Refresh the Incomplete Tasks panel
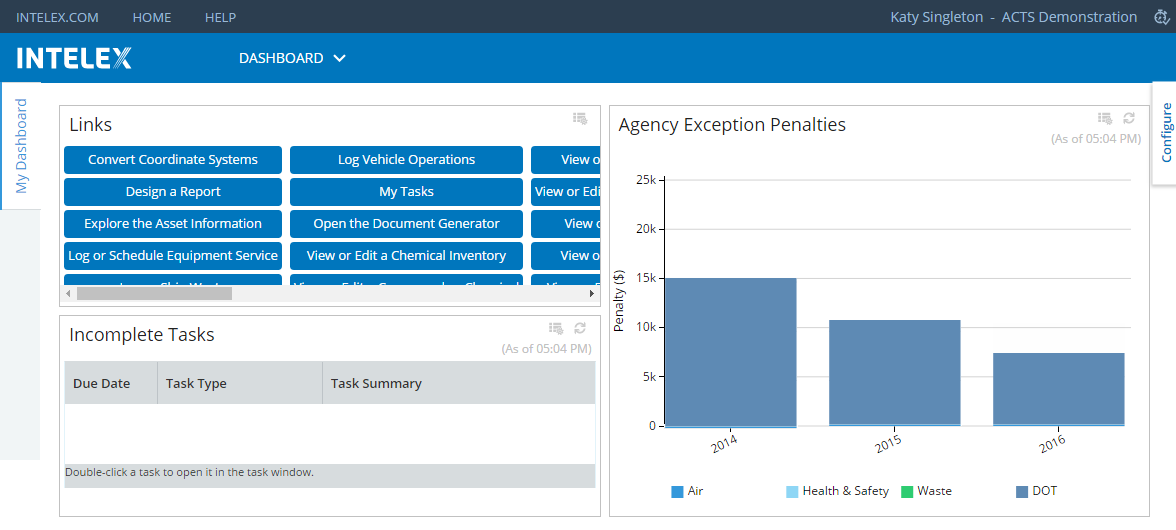The width and height of the screenshot is (1176, 530). click(580, 328)
